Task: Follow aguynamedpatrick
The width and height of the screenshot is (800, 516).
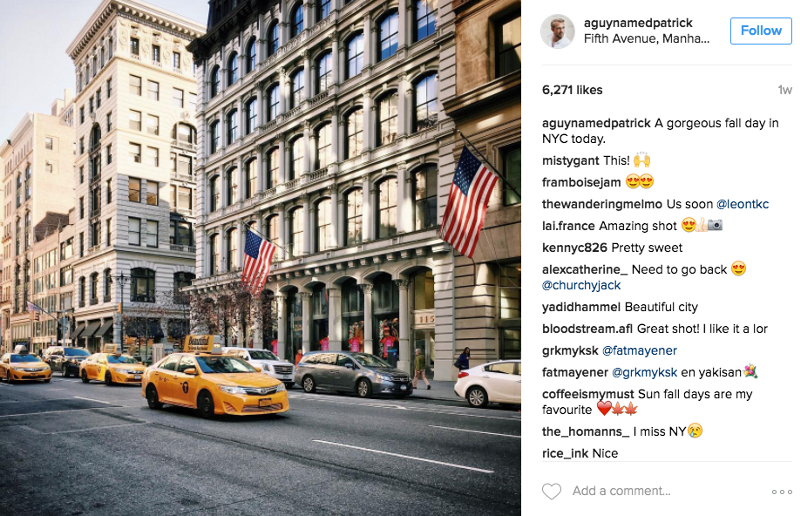Action: point(760,31)
